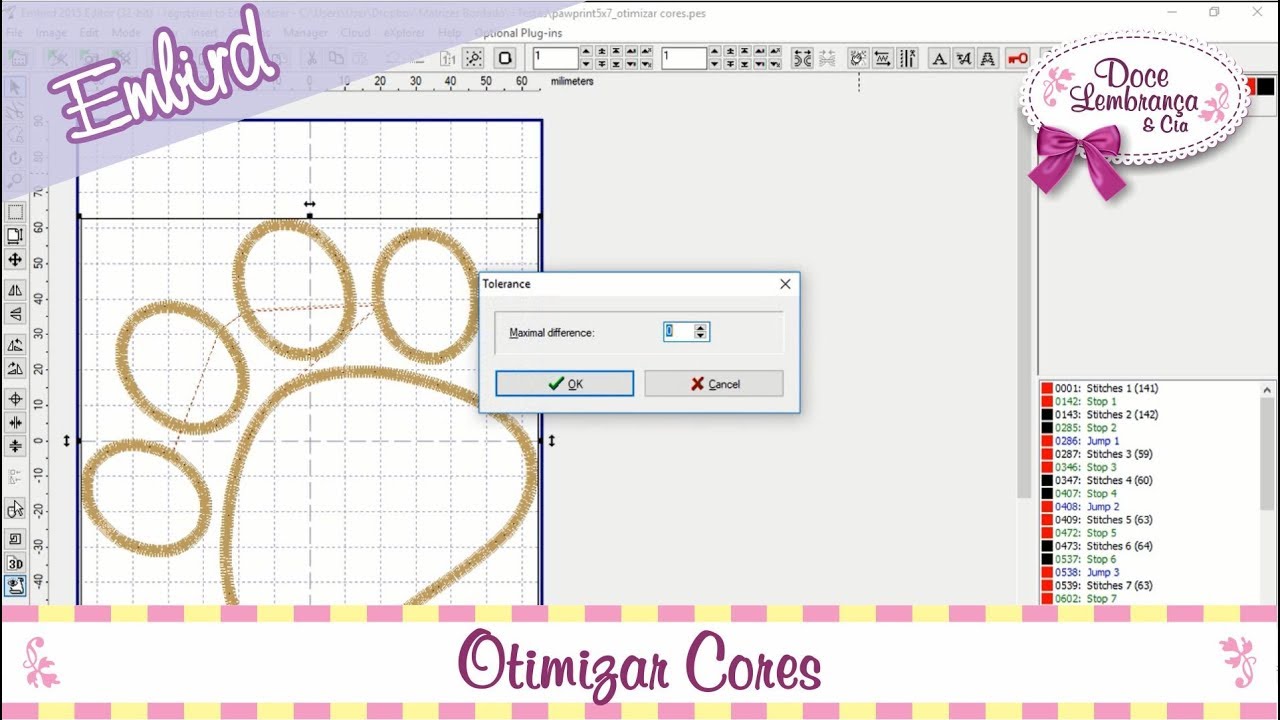Confirm the Tolerance dialog with OK

click(565, 384)
